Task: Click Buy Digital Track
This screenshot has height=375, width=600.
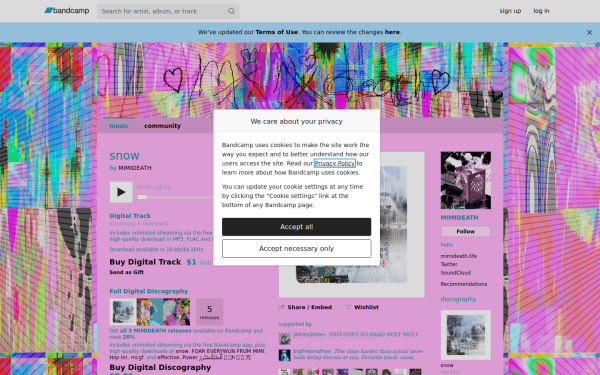Action: tap(145, 262)
